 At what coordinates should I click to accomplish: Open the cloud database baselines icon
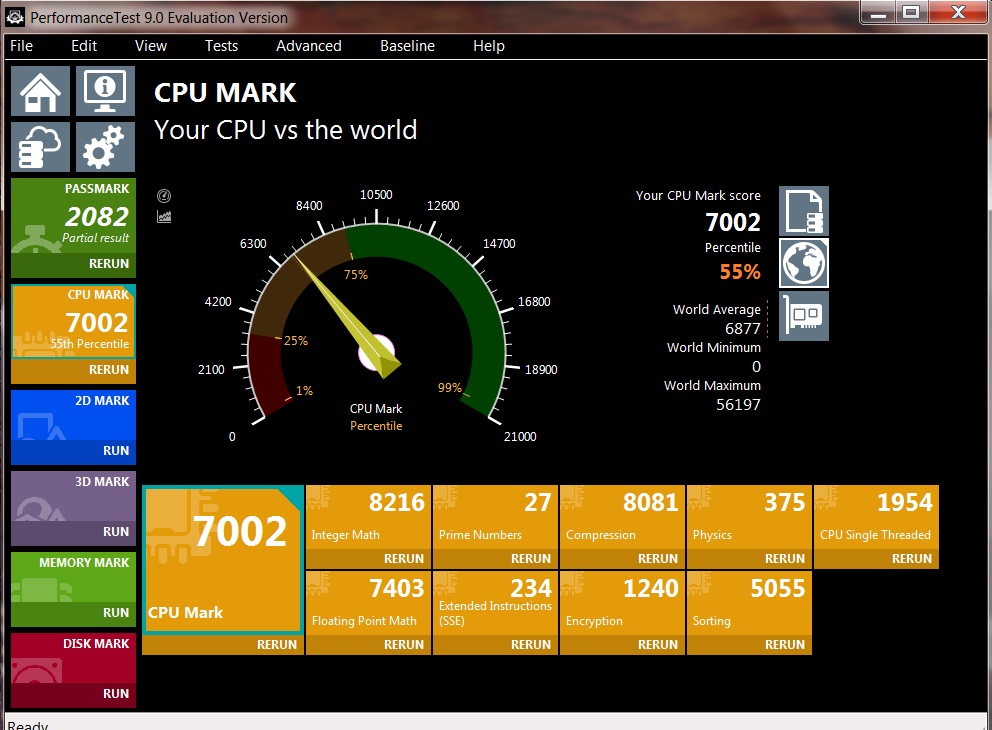tap(40, 147)
